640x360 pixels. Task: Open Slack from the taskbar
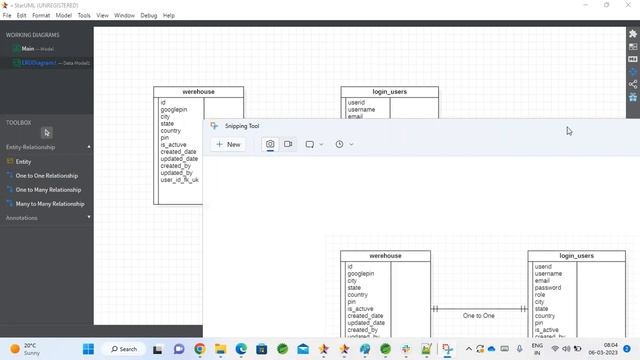406,349
